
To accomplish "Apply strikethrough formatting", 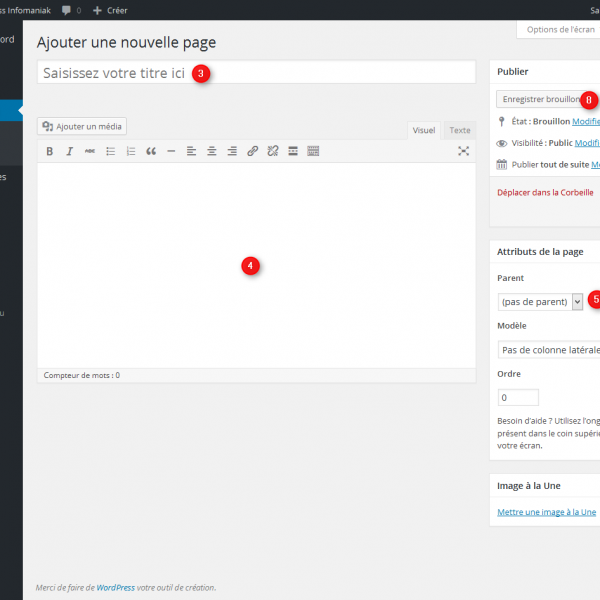I will [90, 151].
